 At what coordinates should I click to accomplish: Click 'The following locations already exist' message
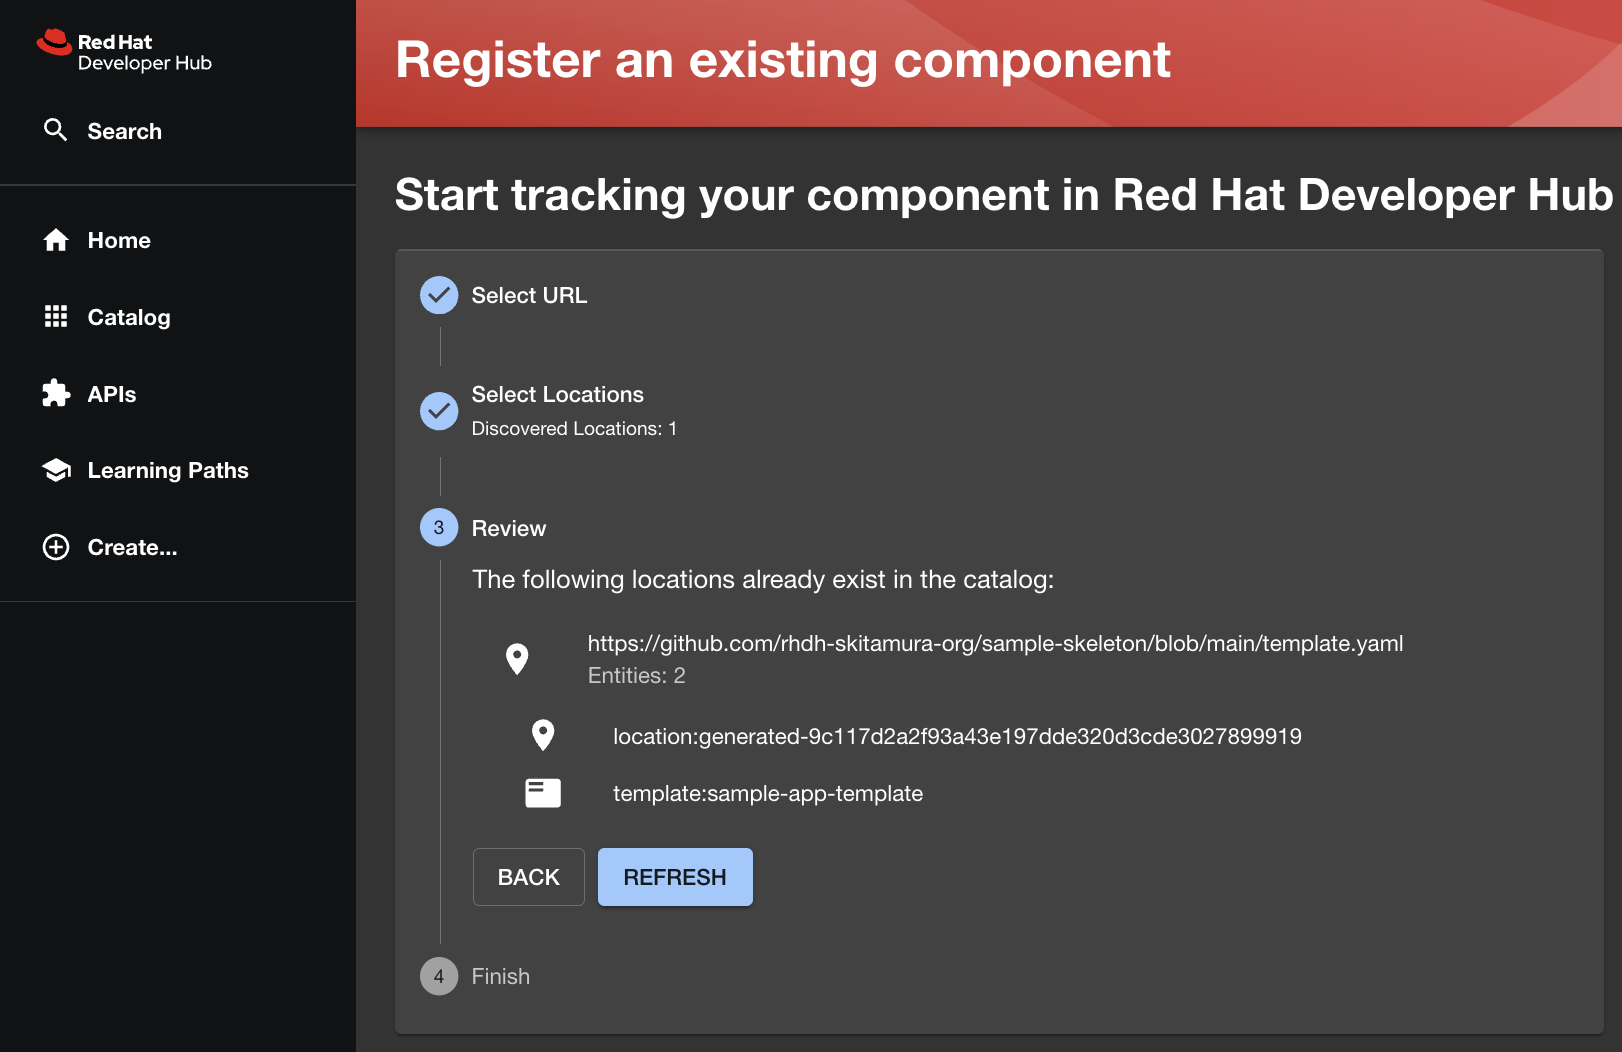pos(763,580)
